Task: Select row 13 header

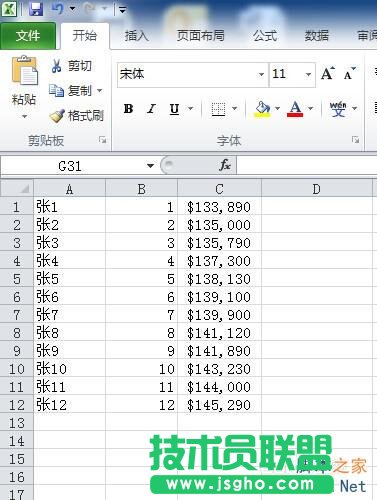Action: (17, 423)
